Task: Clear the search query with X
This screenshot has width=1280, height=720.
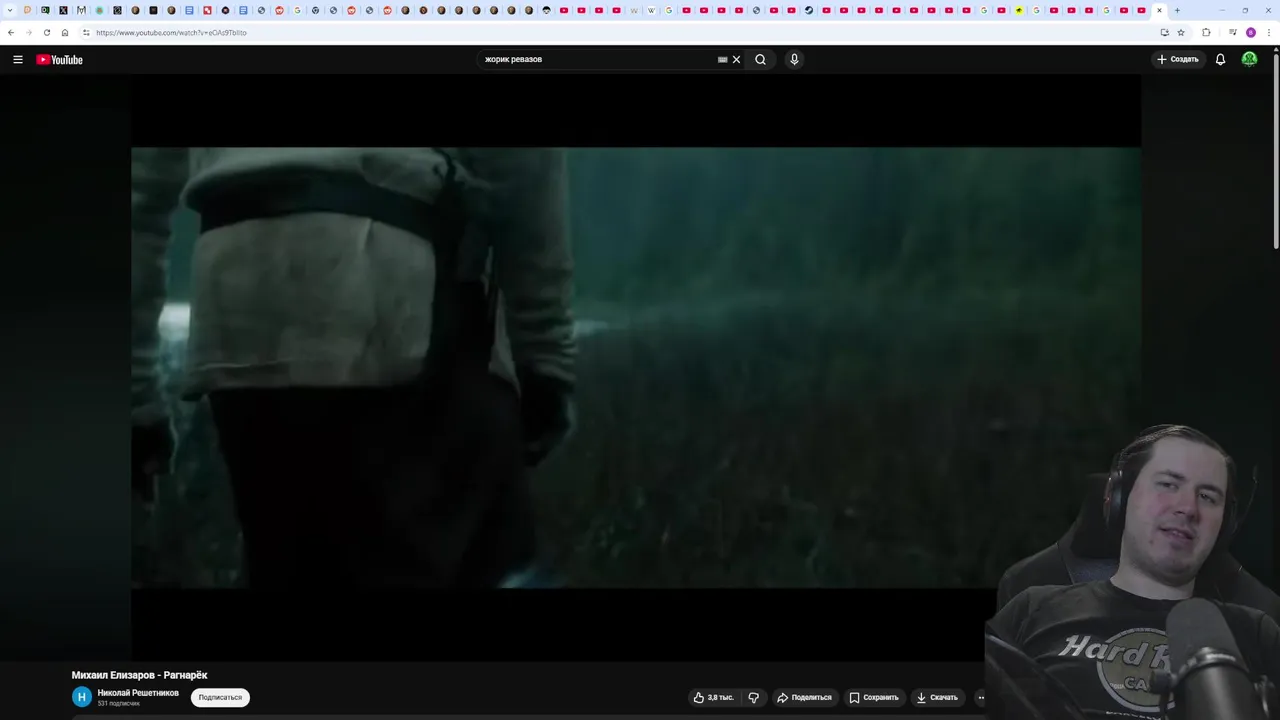Action: pos(736,59)
